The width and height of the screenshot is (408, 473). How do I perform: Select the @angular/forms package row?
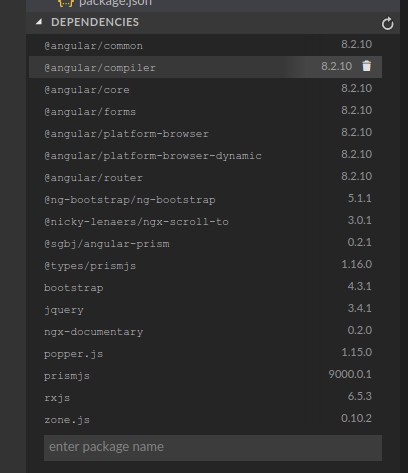pyautogui.click(x=205, y=111)
